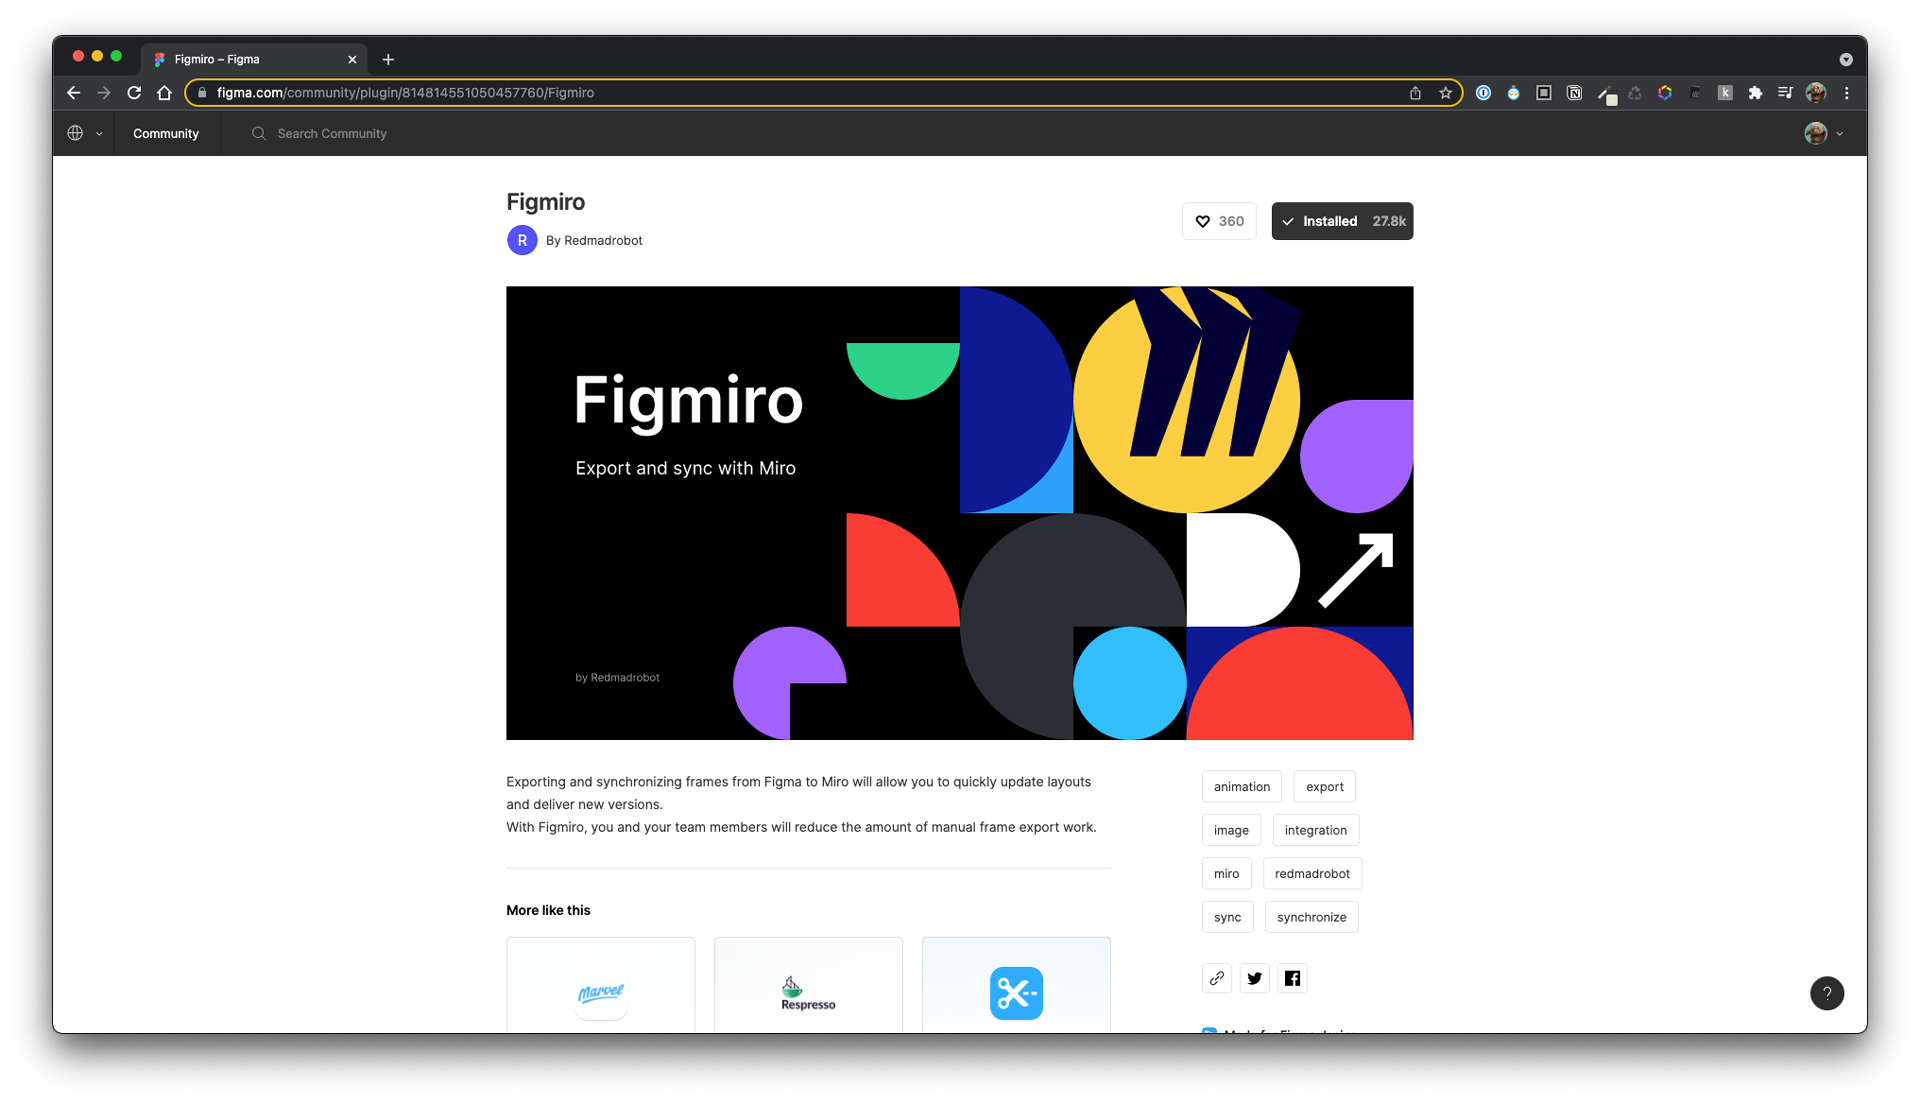Click the Twitter share icon
Viewport: 1920px width, 1103px height.
click(1254, 978)
